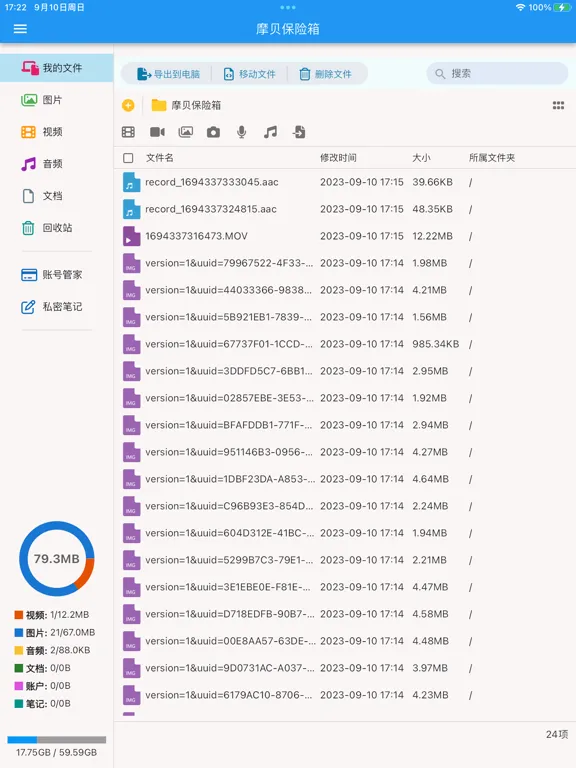Image resolution: width=576 pixels, height=768 pixels.
Task: Import pictures from photo gallery icon
Action: pyautogui.click(x=186, y=132)
